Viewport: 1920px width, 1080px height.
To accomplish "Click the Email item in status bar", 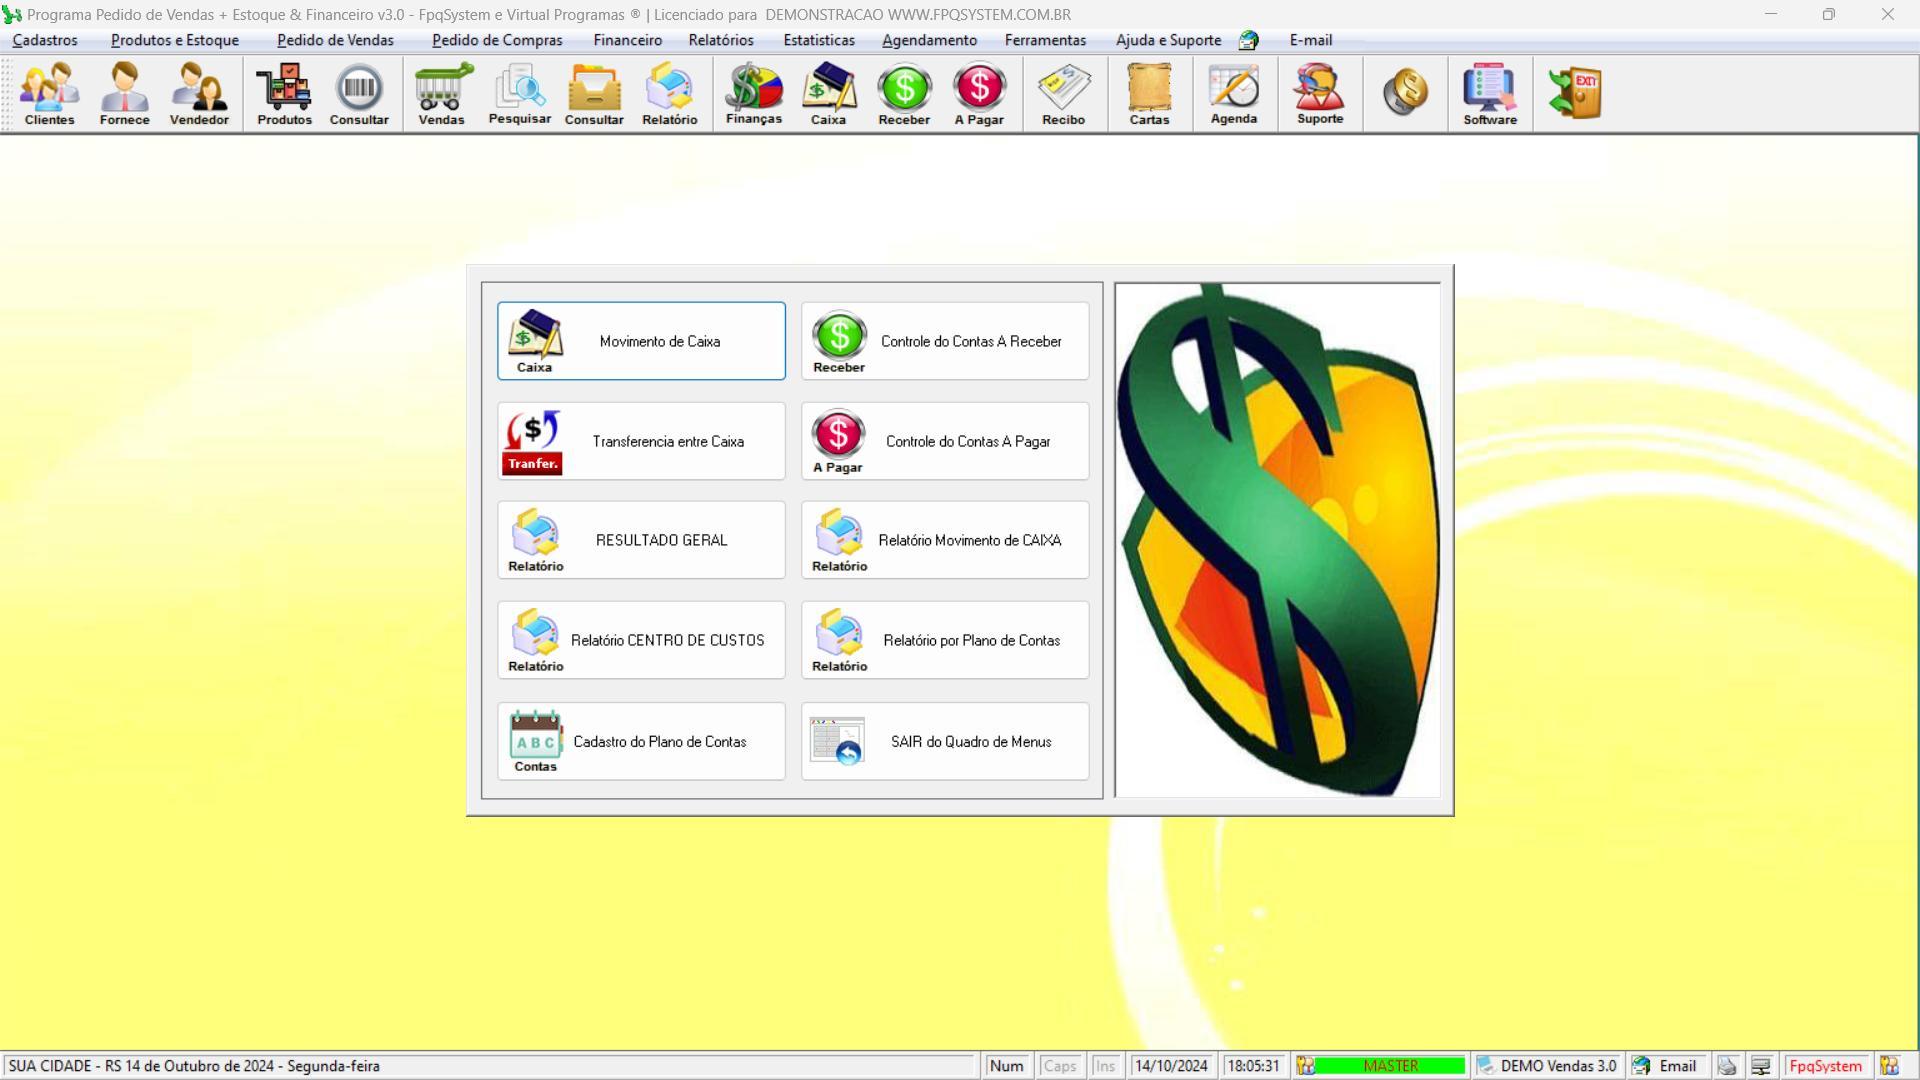I will [x=1666, y=1066].
